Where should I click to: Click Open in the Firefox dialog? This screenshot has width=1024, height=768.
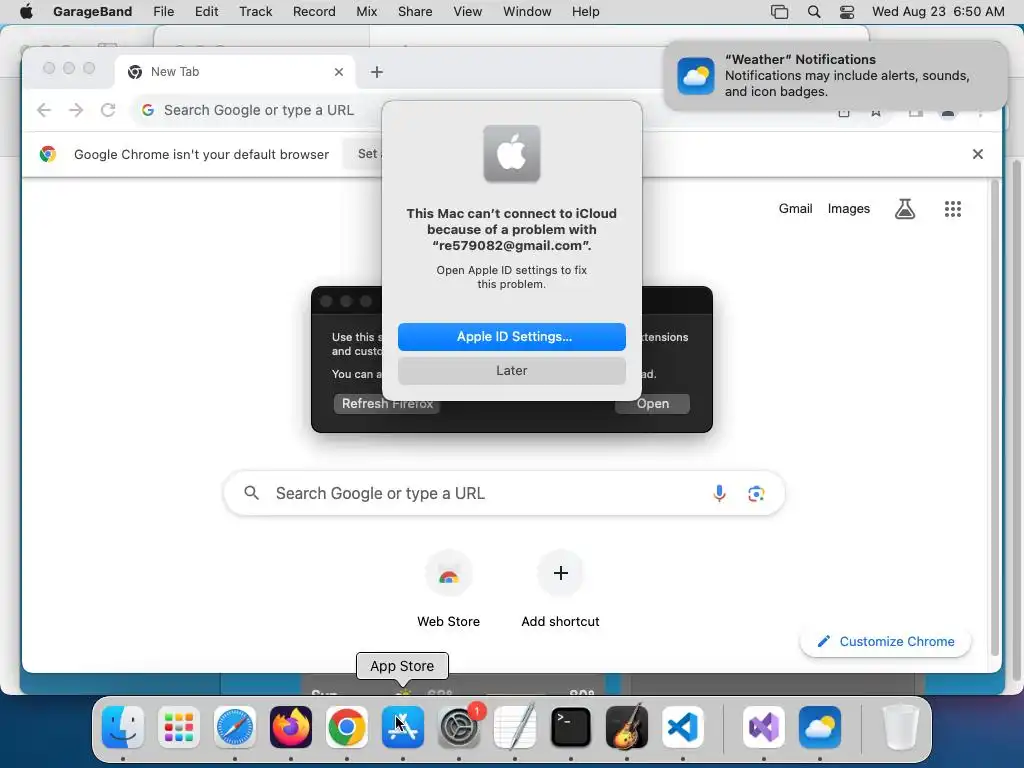(x=652, y=404)
